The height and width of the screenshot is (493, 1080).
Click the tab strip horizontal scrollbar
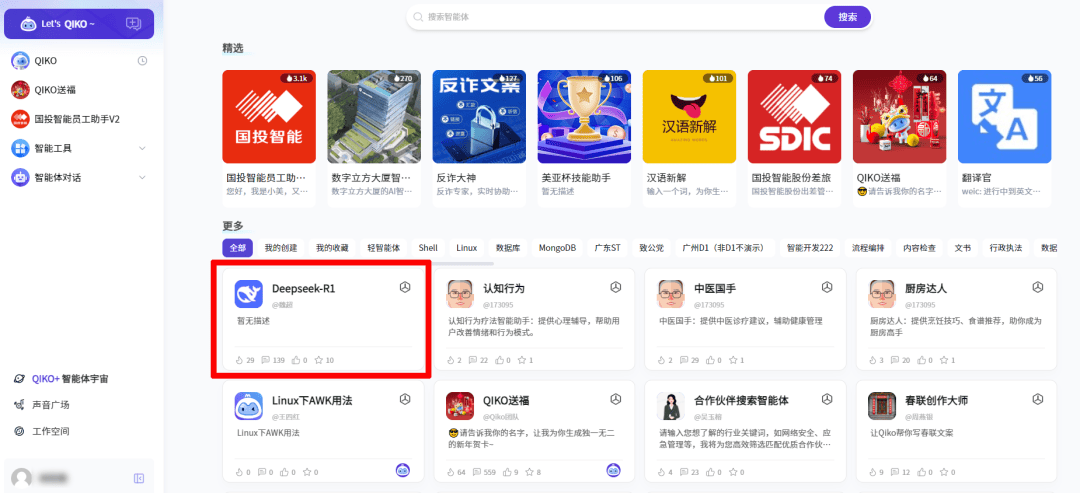click(358, 263)
